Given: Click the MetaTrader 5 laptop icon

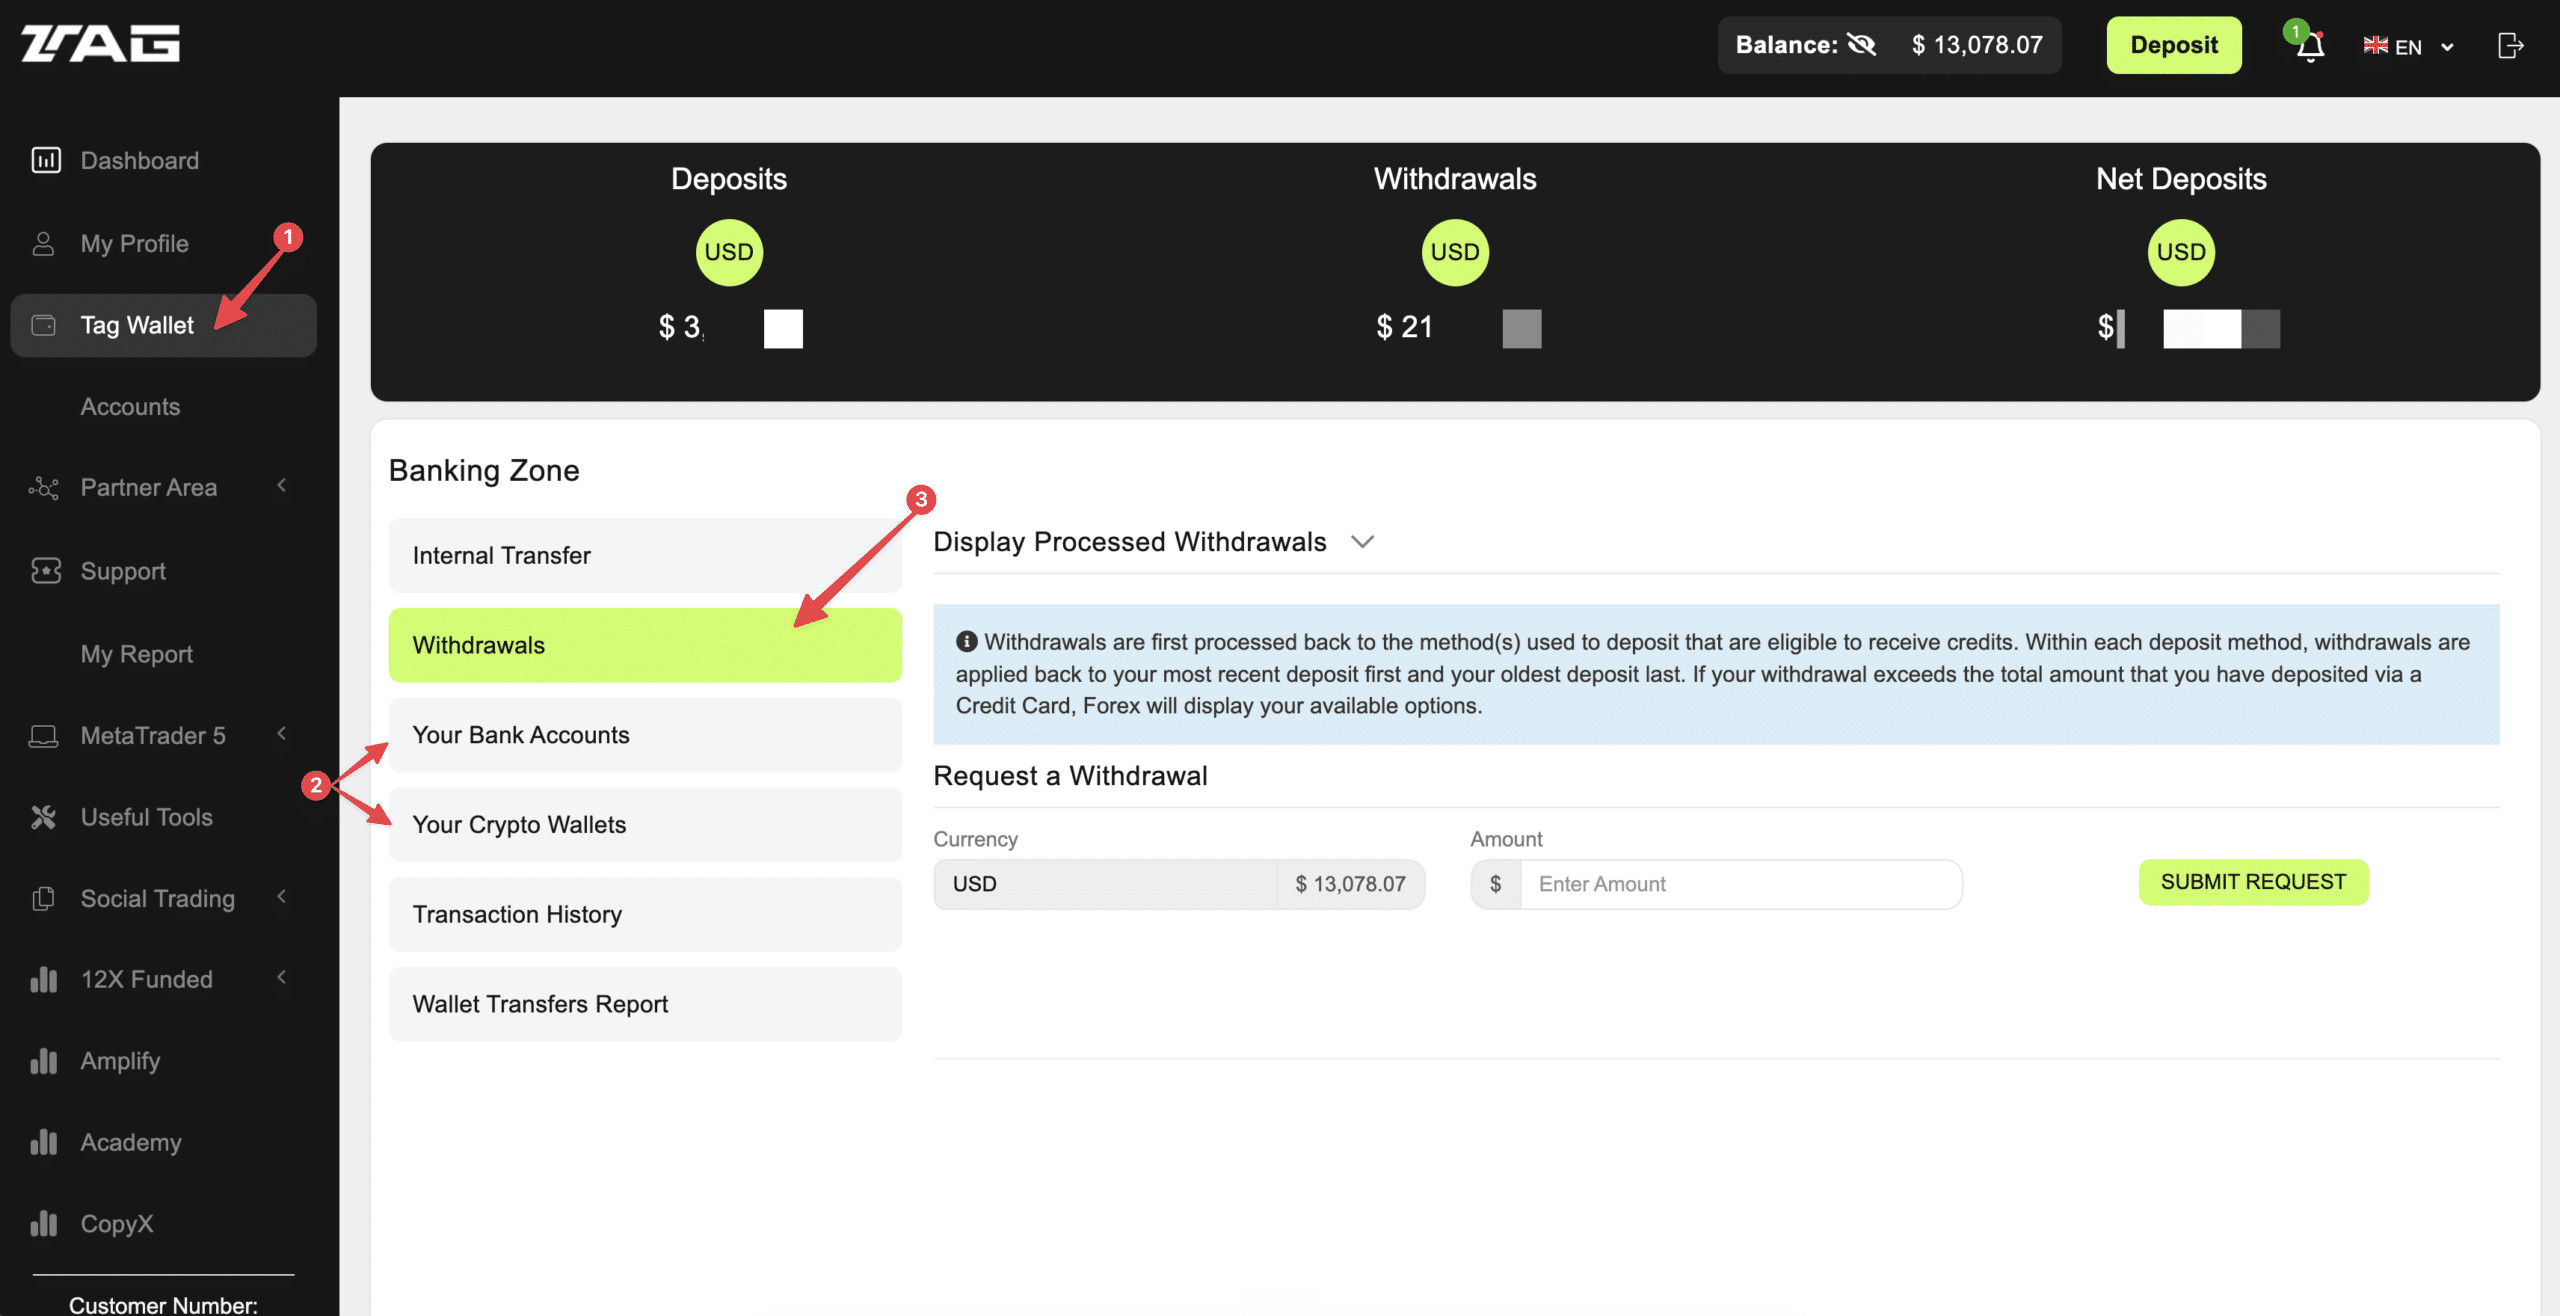Looking at the screenshot, I should click(44, 736).
